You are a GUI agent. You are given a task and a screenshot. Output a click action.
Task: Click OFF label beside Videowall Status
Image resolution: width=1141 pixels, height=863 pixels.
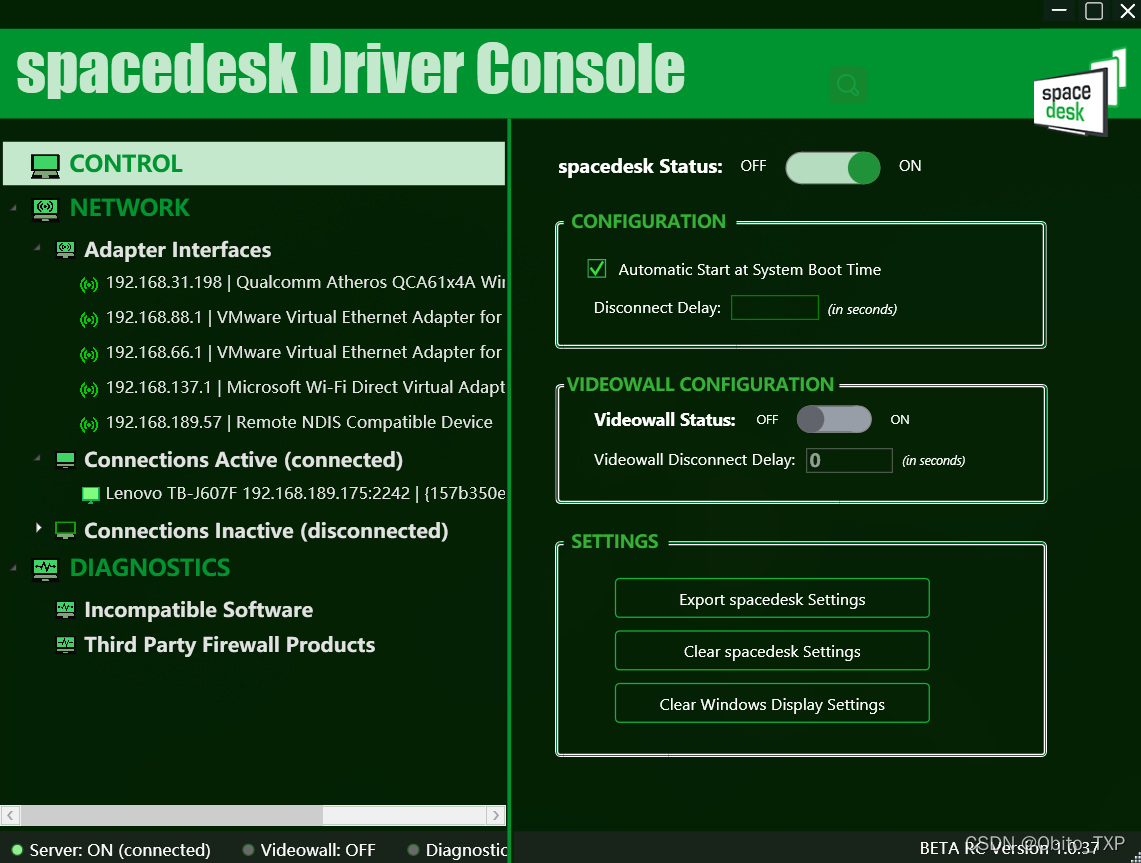[x=767, y=420]
